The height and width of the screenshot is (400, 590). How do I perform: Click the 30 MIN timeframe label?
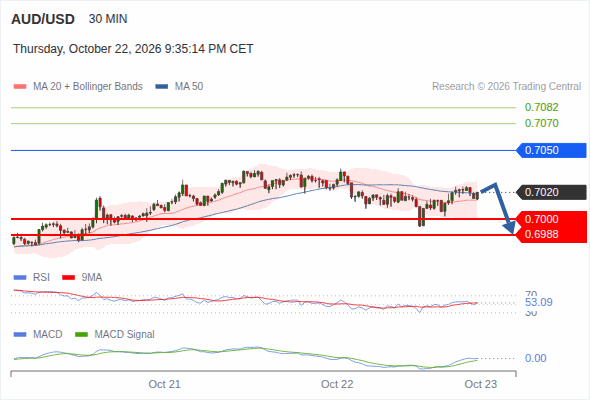click(108, 19)
